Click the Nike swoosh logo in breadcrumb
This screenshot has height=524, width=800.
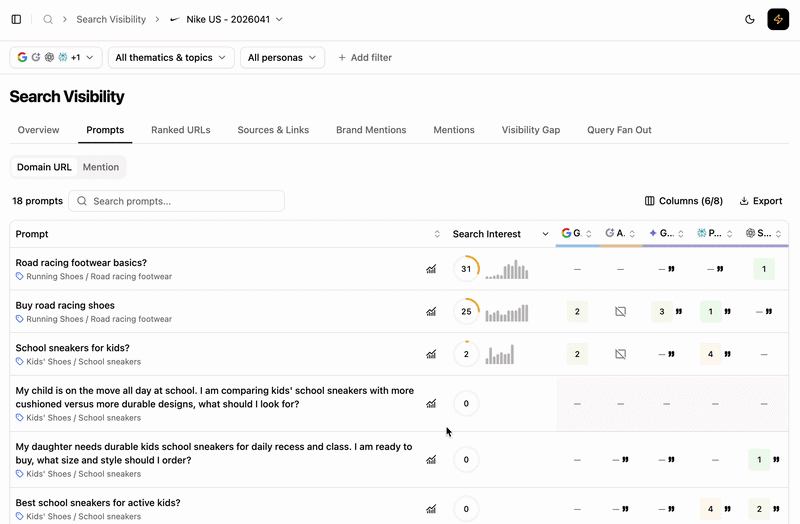pyautogui.click(x=175, y=19)
